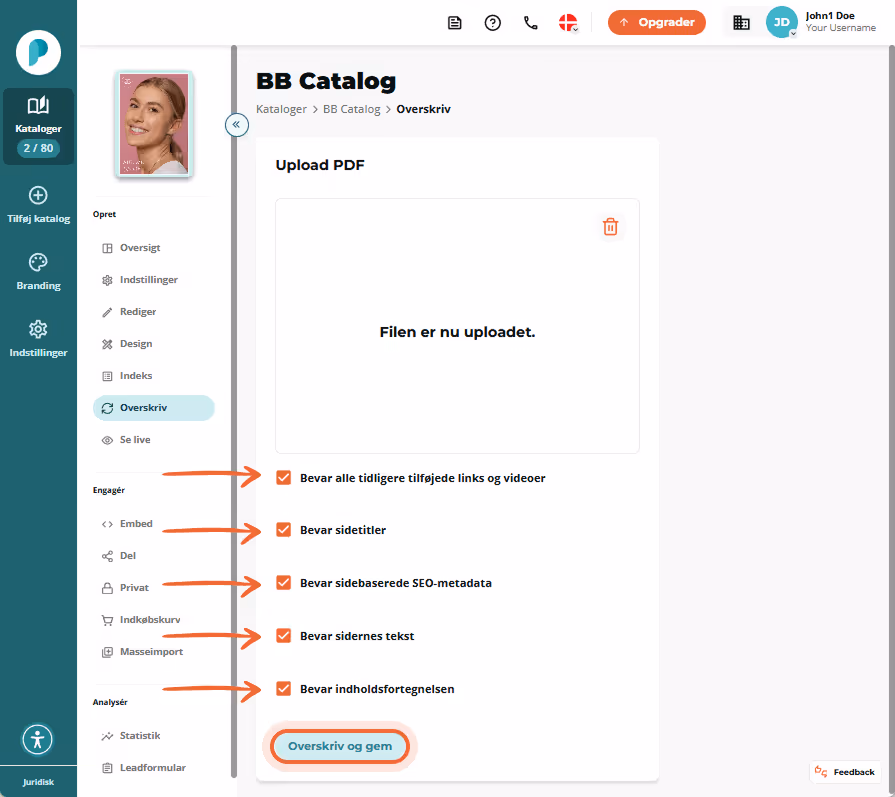Click the Embed code brackets icon
The image size is (895, 797).
click(x=107, y=524)
